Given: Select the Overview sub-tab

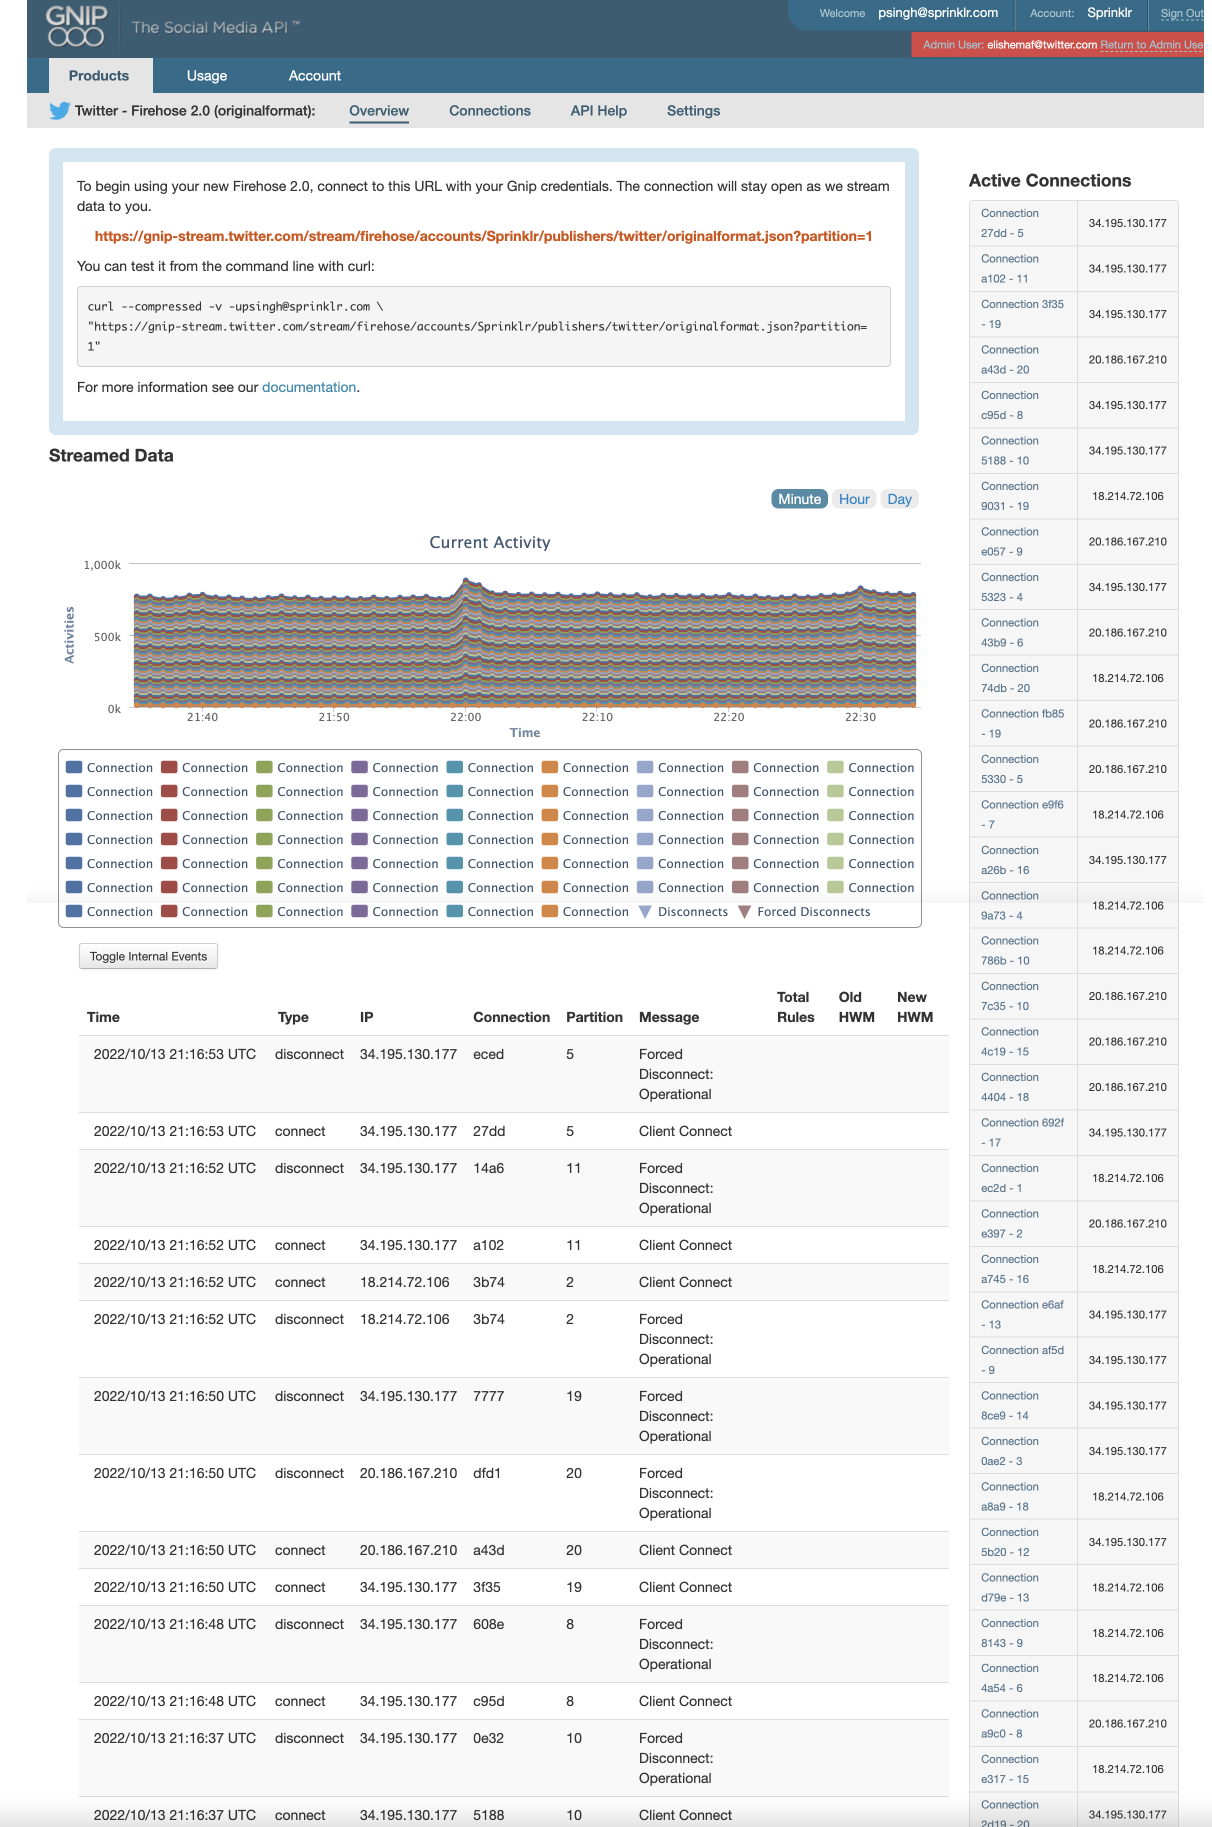Looking at the screenshot, I should [x=379, y=111].
